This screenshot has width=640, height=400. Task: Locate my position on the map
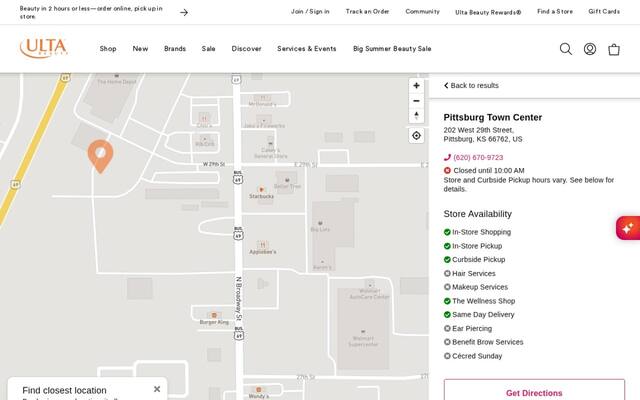pyautogui.click(x=416, y=136)
